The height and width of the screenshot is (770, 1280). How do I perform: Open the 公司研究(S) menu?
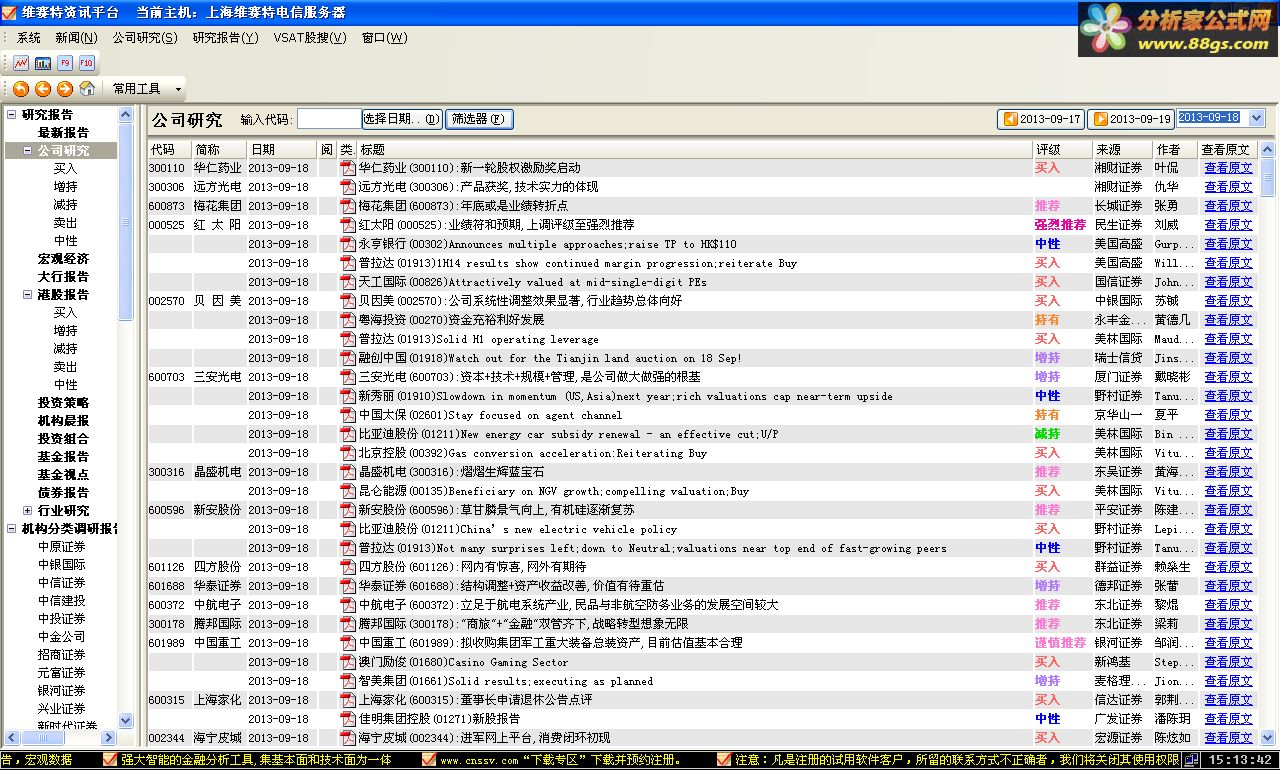coord(145,38)
